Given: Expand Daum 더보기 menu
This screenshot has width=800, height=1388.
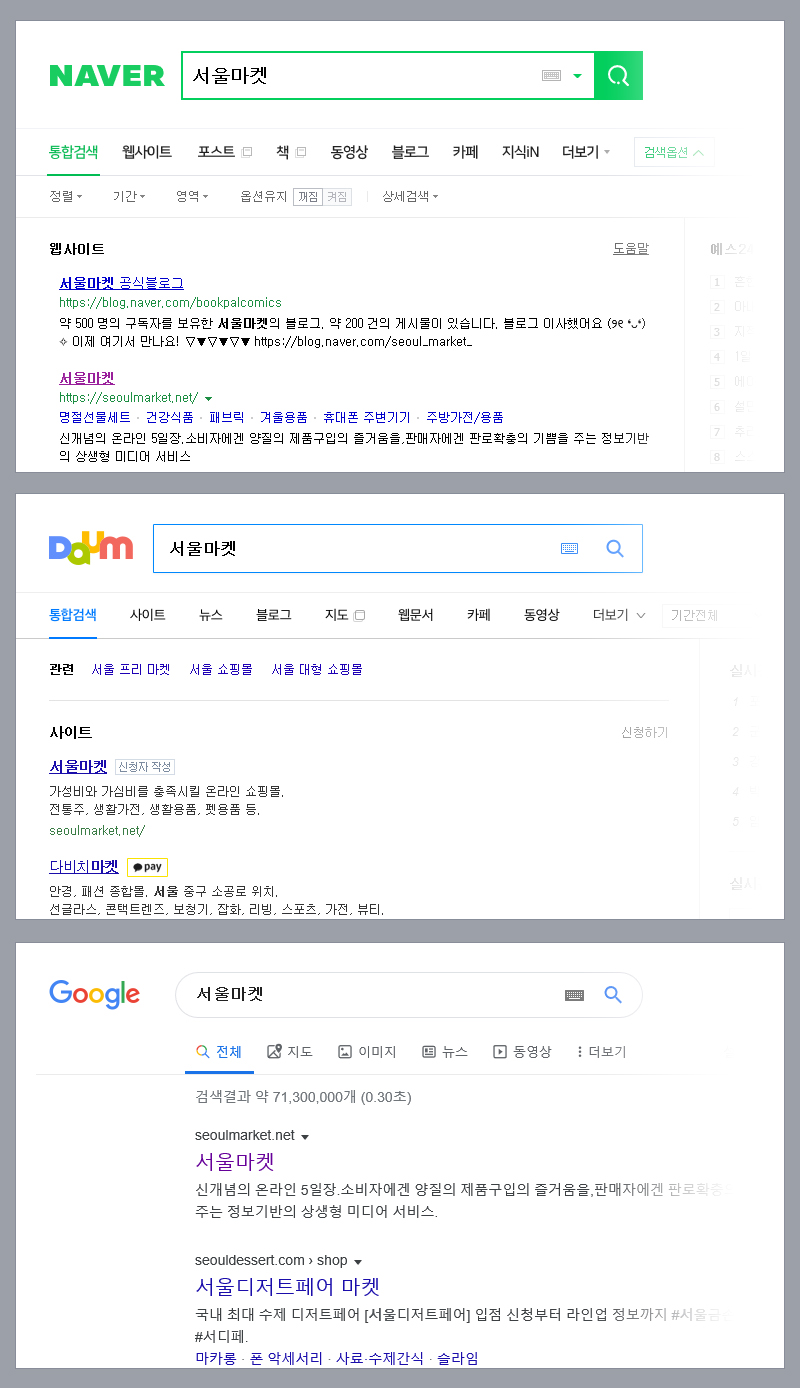Looking at the screenshot, I should 619,615.
